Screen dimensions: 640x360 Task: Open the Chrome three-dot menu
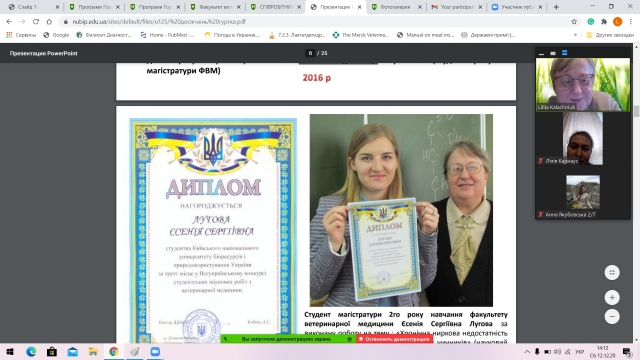[x=631, y=22]
